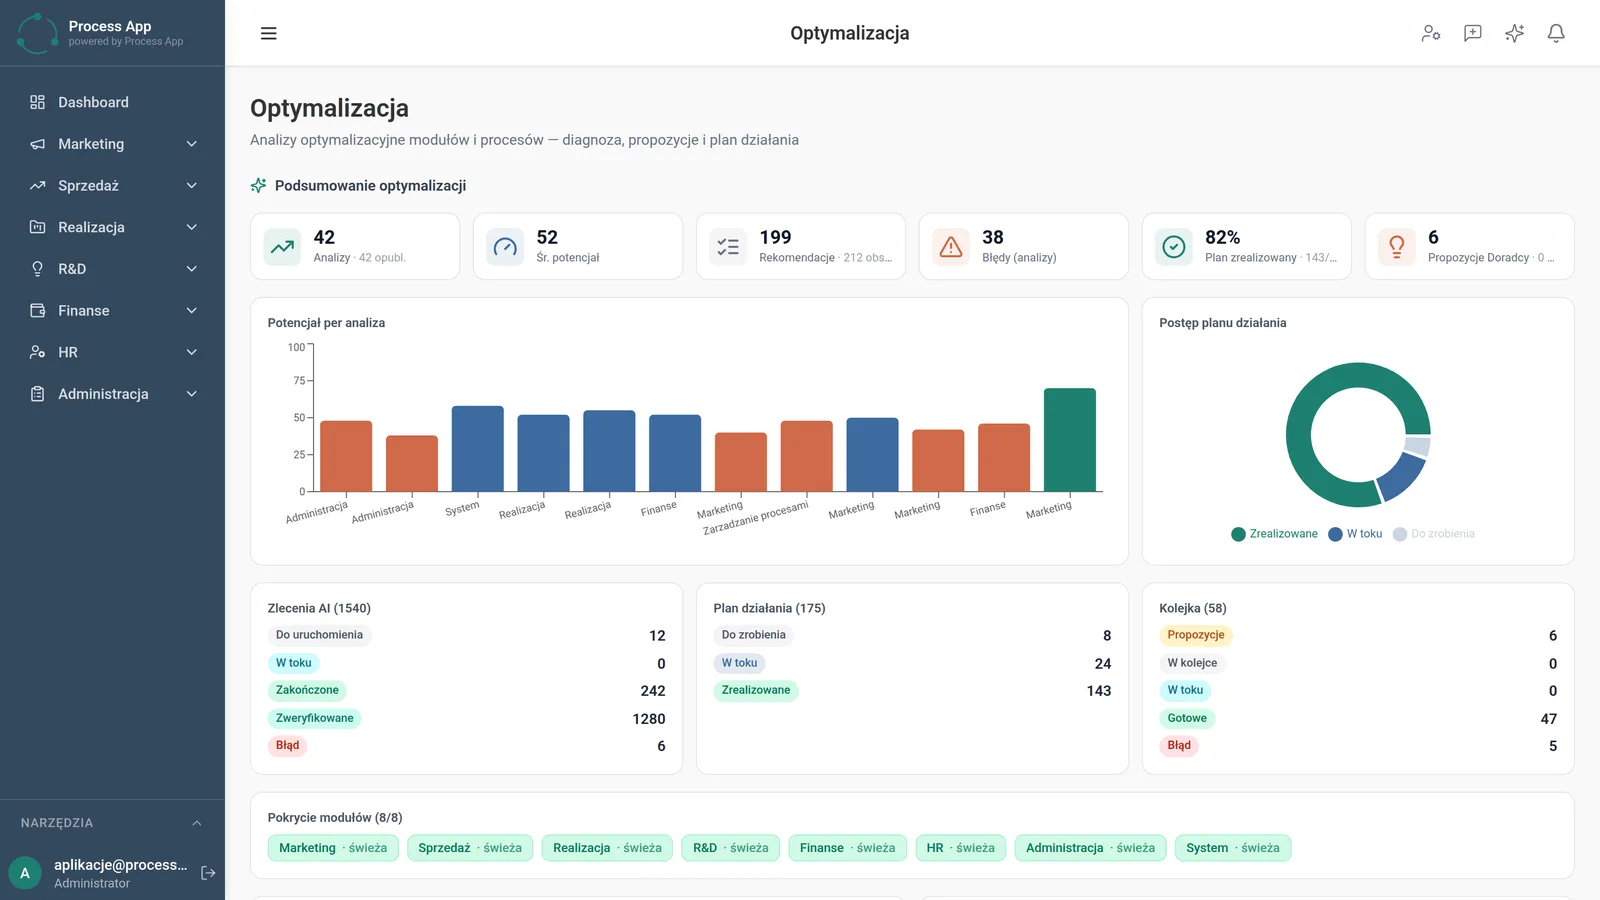The image size is (1600, 900).
Task: Click the Do uruchomienia status badge
Action: [x=319, y=635]
